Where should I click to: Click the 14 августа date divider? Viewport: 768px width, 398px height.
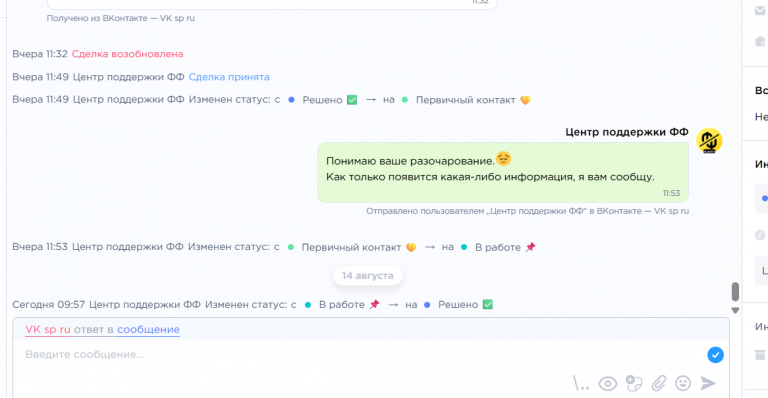(x=368, y=276)
